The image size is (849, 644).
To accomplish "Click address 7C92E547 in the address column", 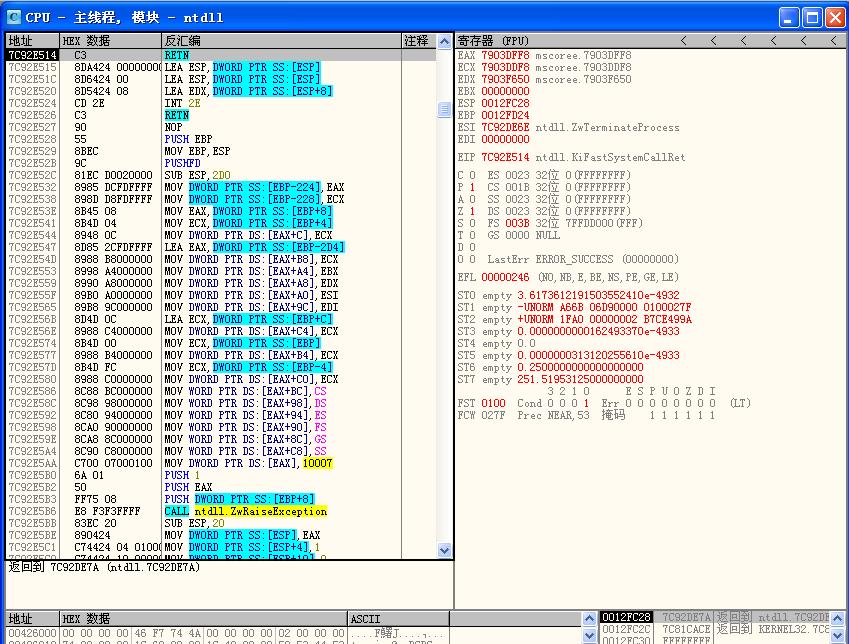I will click(32, 247).
